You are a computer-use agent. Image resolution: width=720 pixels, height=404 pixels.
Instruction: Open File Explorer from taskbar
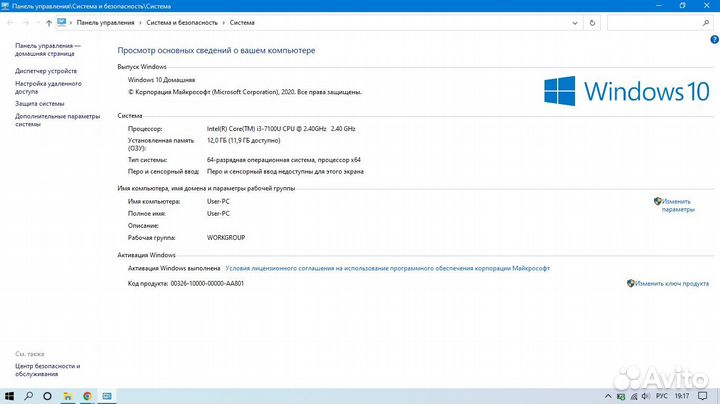(68, 396)
